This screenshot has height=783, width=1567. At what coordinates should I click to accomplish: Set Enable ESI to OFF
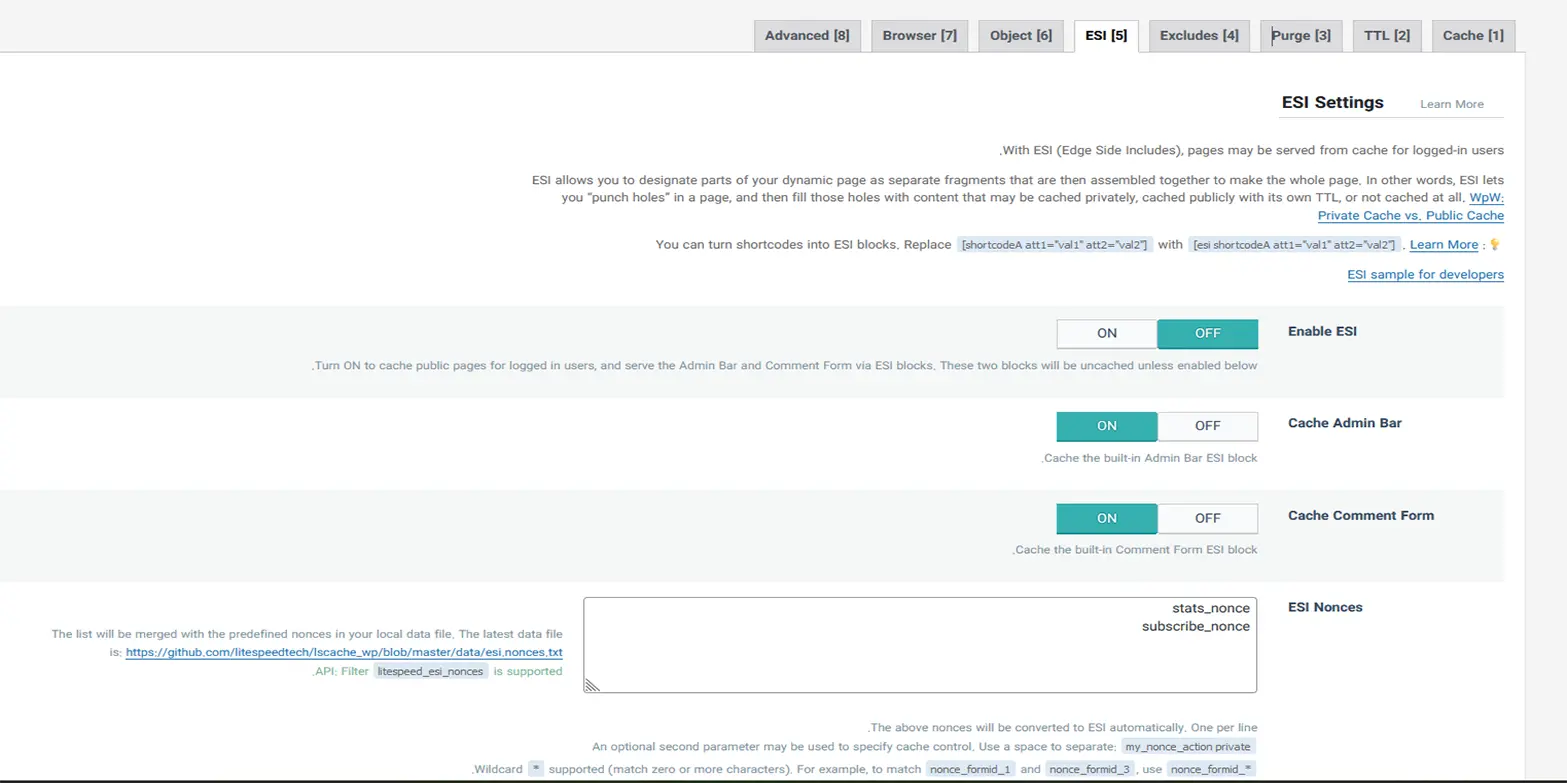click(1208, 333)
